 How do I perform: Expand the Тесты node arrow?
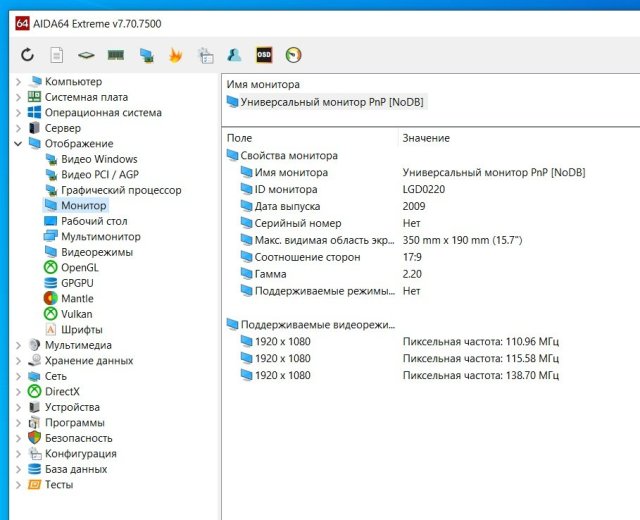18,485
